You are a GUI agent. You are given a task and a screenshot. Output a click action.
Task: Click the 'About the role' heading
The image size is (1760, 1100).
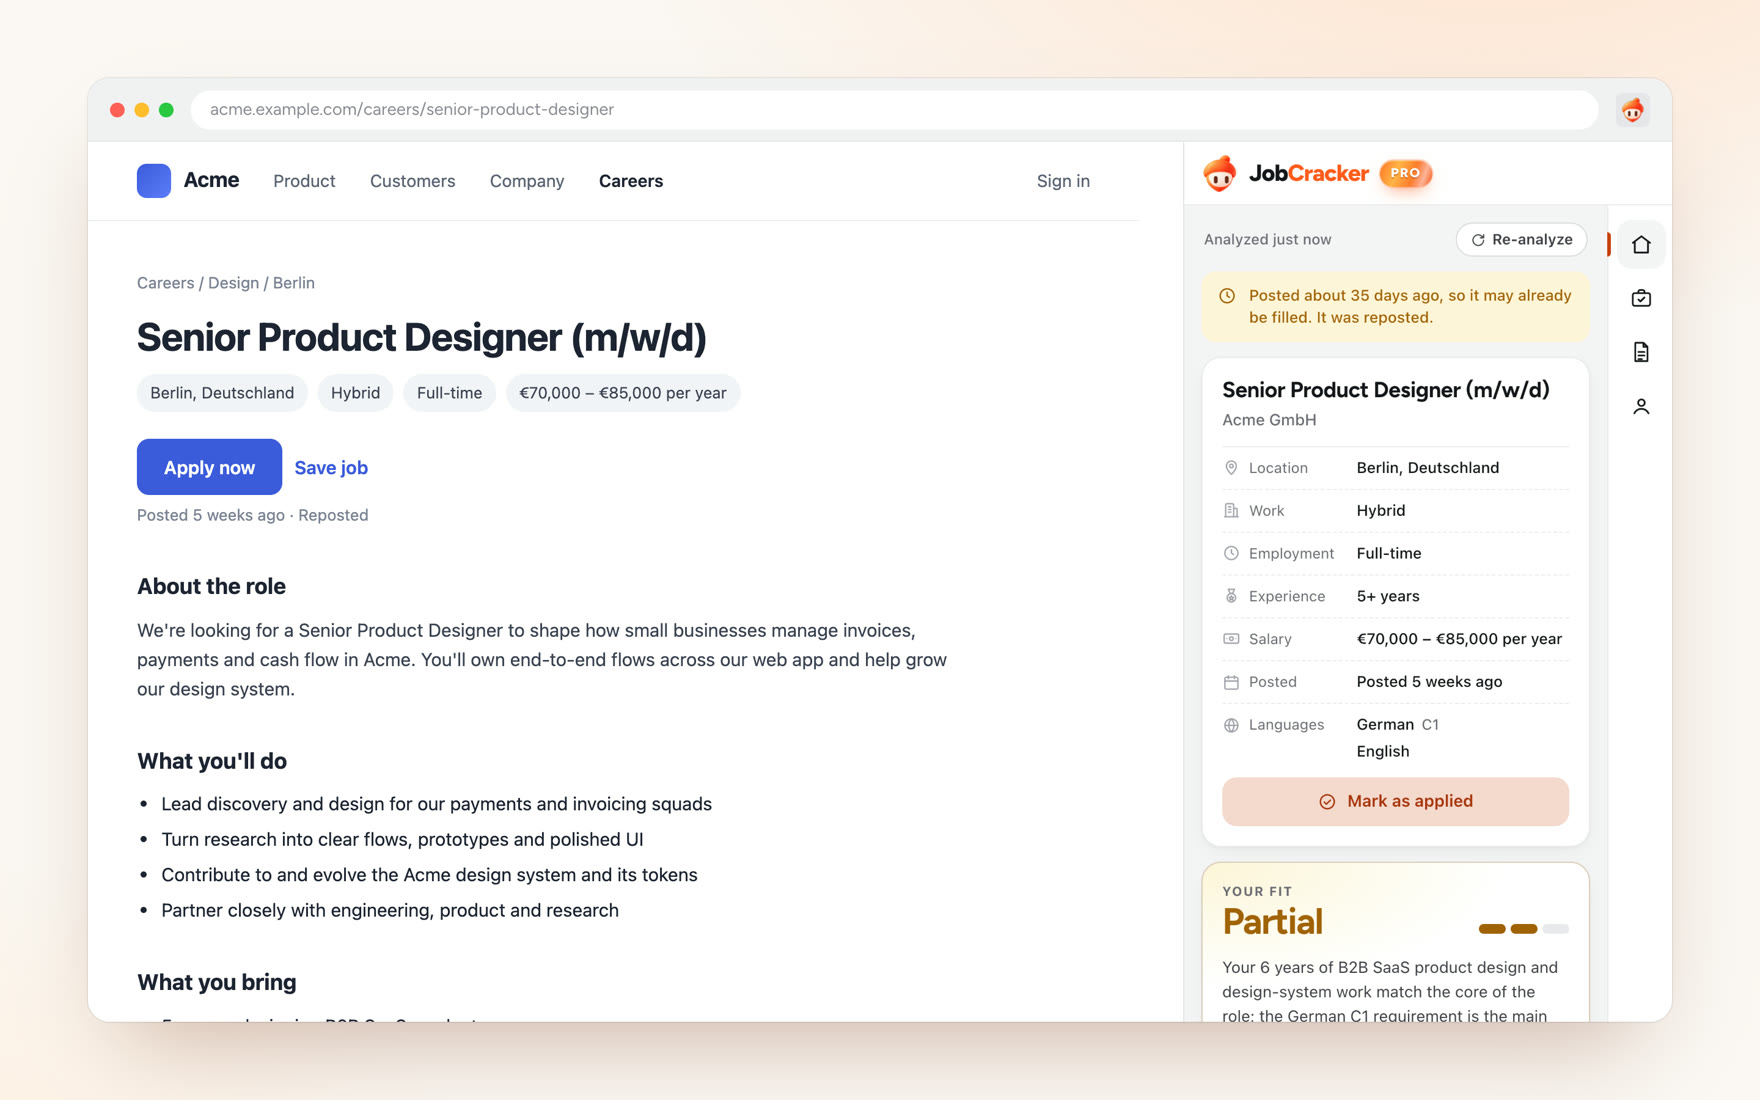211,587
